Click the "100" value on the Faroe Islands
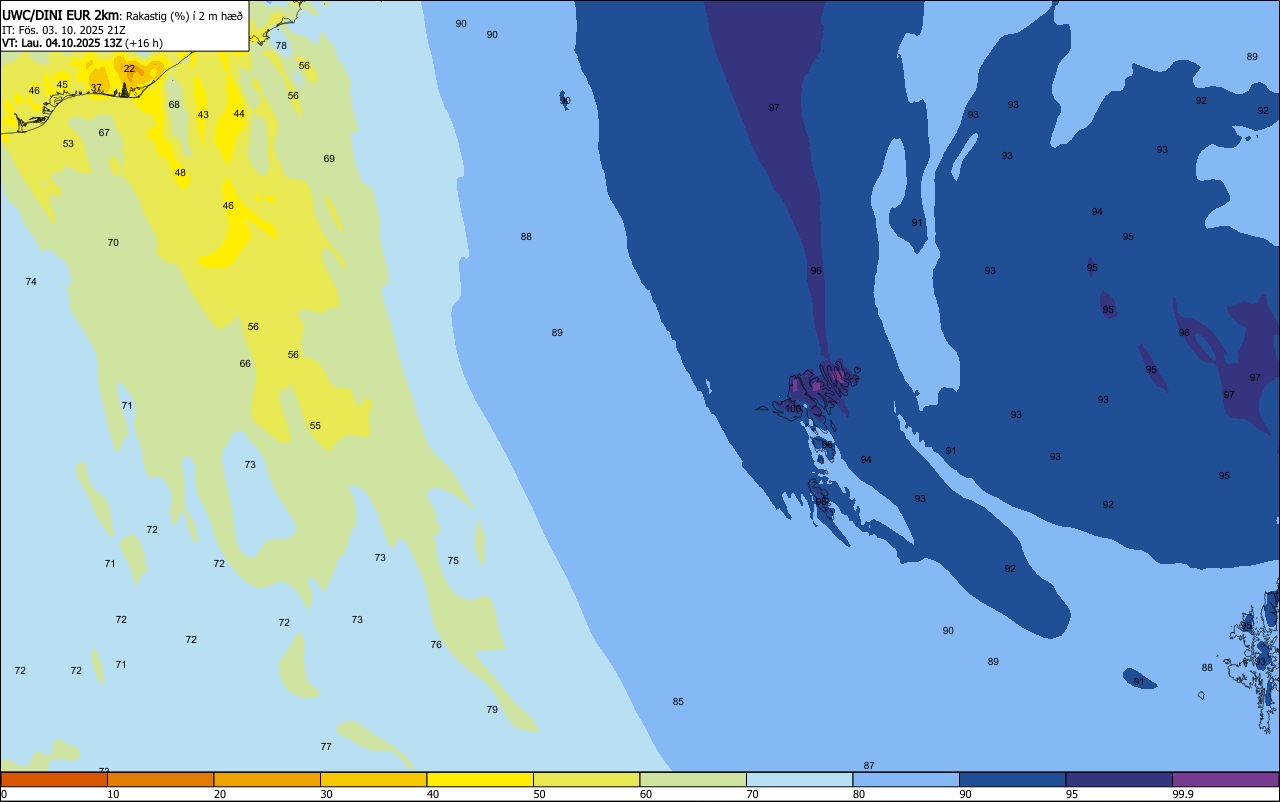1280x802 pixels. coord(793,409)
